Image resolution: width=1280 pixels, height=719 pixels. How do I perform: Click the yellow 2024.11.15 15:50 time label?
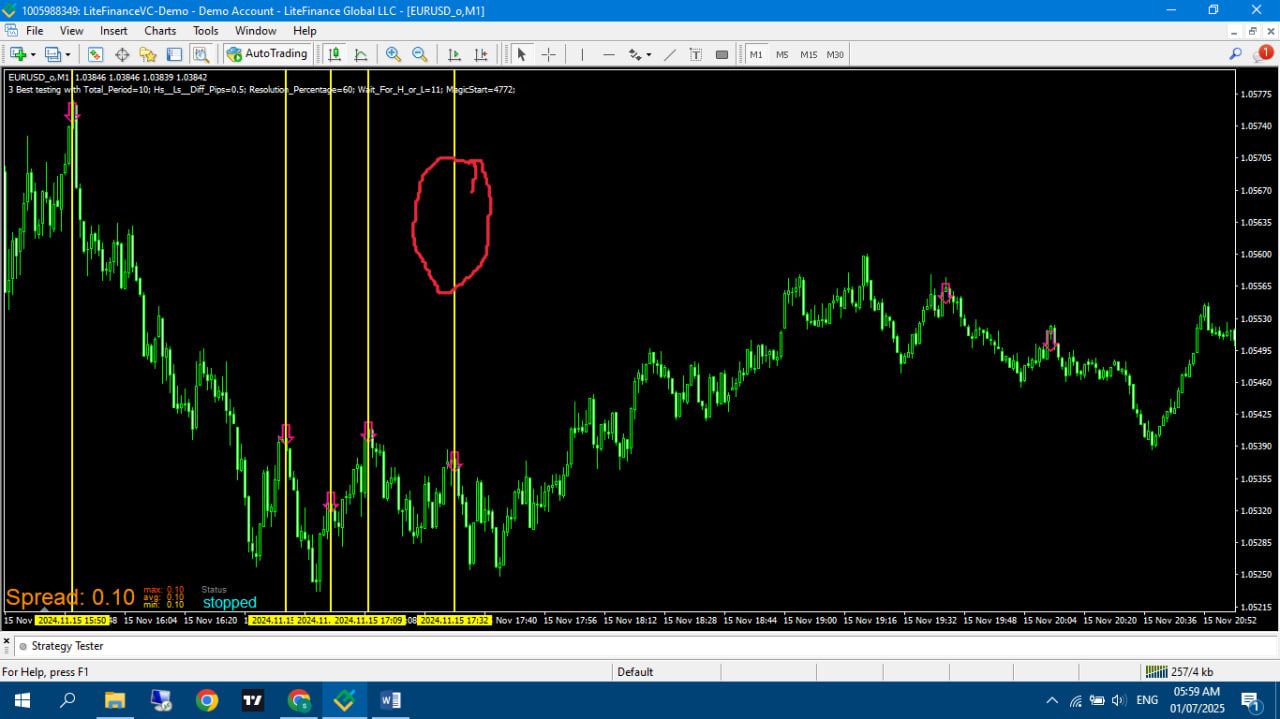(72, 620)
